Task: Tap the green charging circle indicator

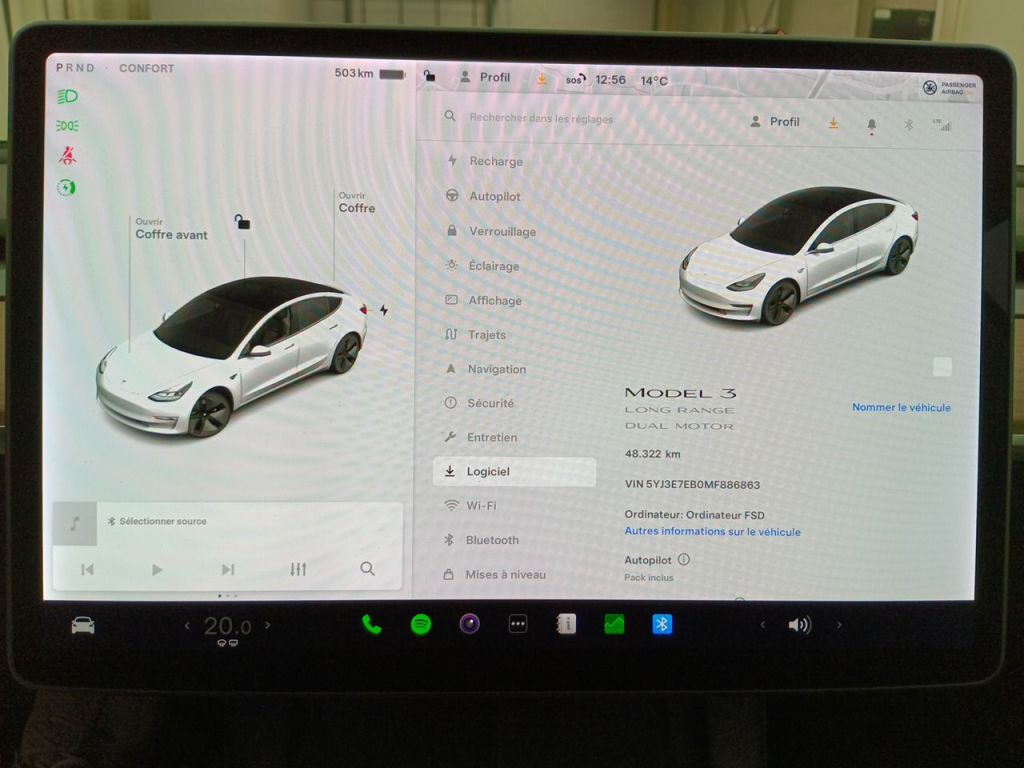Action: 66,188
